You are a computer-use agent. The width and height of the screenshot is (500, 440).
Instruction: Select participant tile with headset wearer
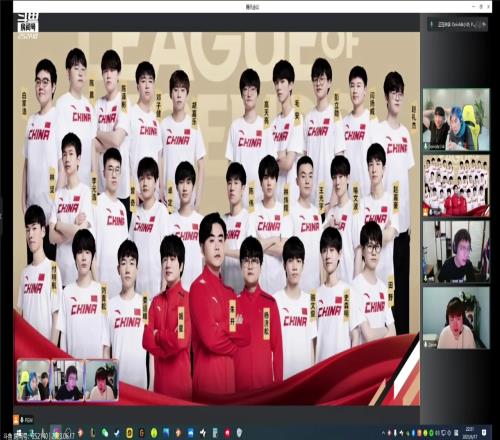(x=456, y=252)
